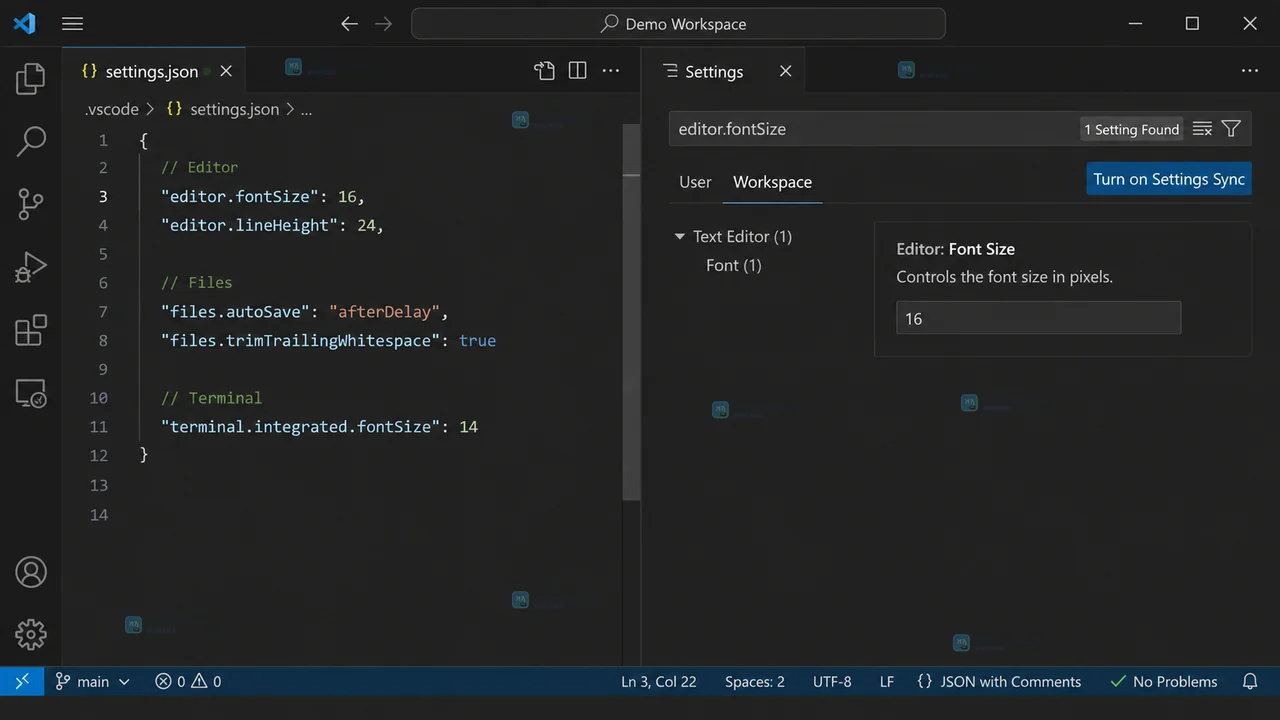Collapse the Text Editor (1) tree group

coord(681,237)
